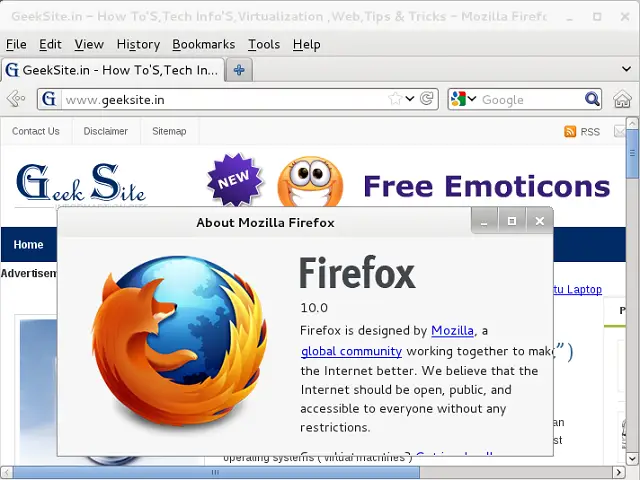Click the purple NEW badge in the banner
The height and width of the screenshot is (480, 640).
coord(235,179)
